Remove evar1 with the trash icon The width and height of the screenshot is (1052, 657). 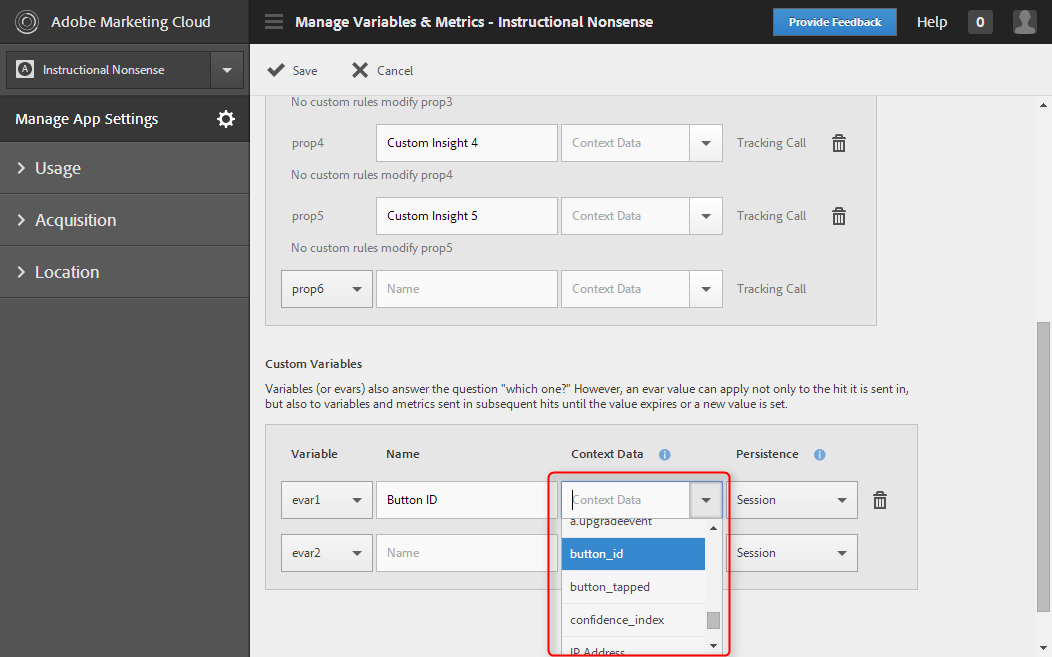(880, 500)
